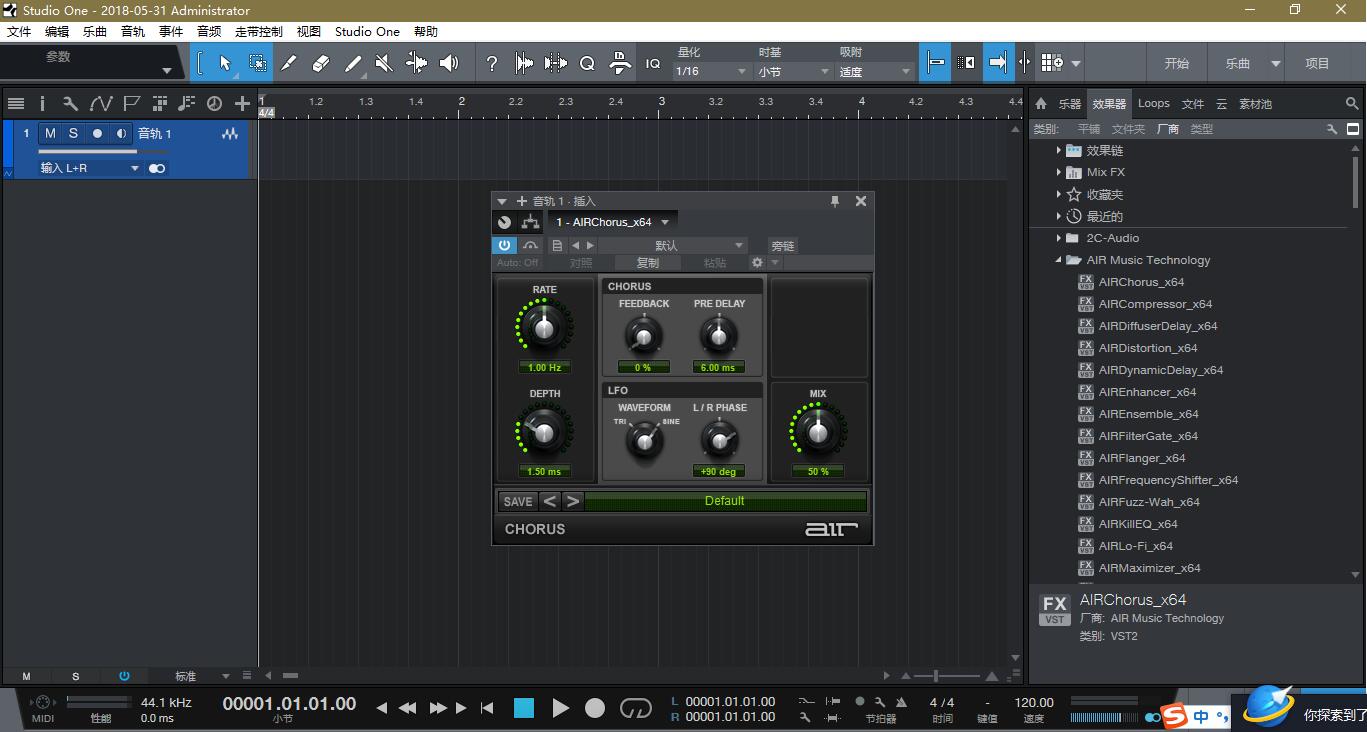Select the Mute tool
Image resolution: width=1367 pixels, height=732 pixels.
coord(384,63)
